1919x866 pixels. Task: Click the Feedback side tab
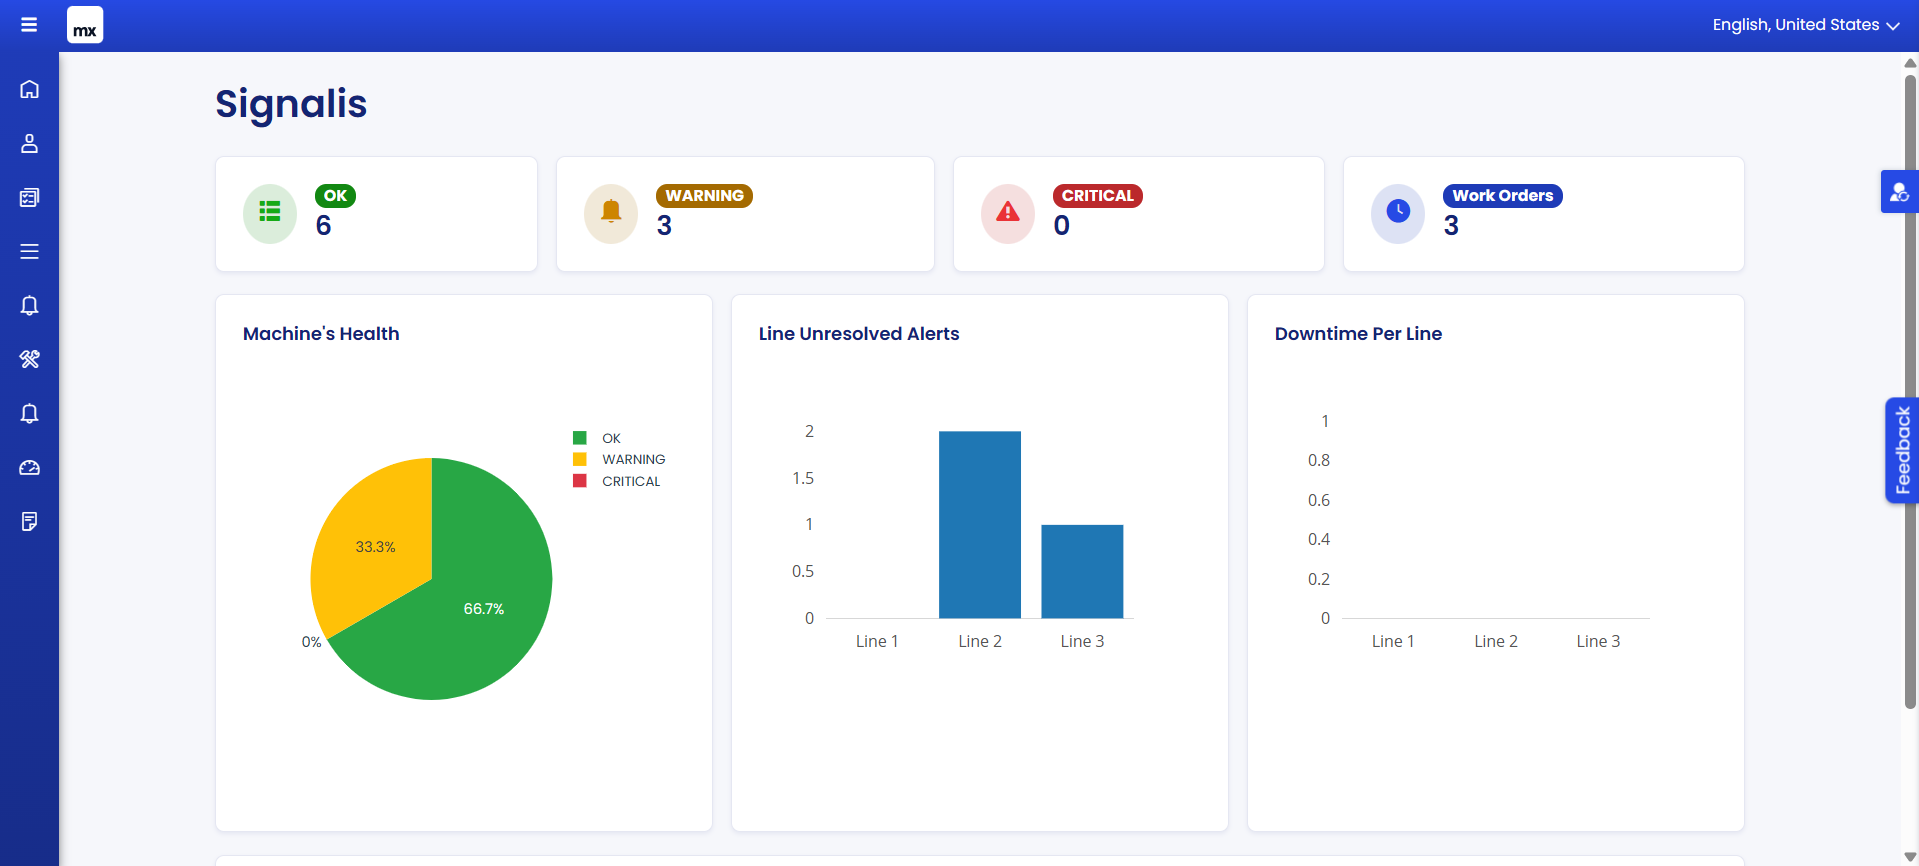(x=1901, y=450)
